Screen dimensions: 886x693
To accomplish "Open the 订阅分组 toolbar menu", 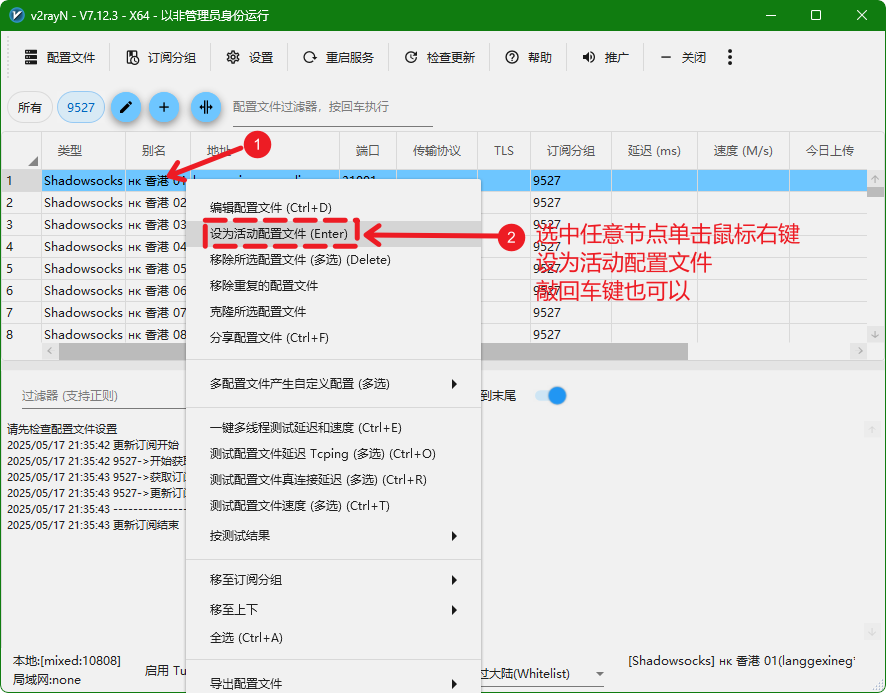I will [x=161, y=57].
